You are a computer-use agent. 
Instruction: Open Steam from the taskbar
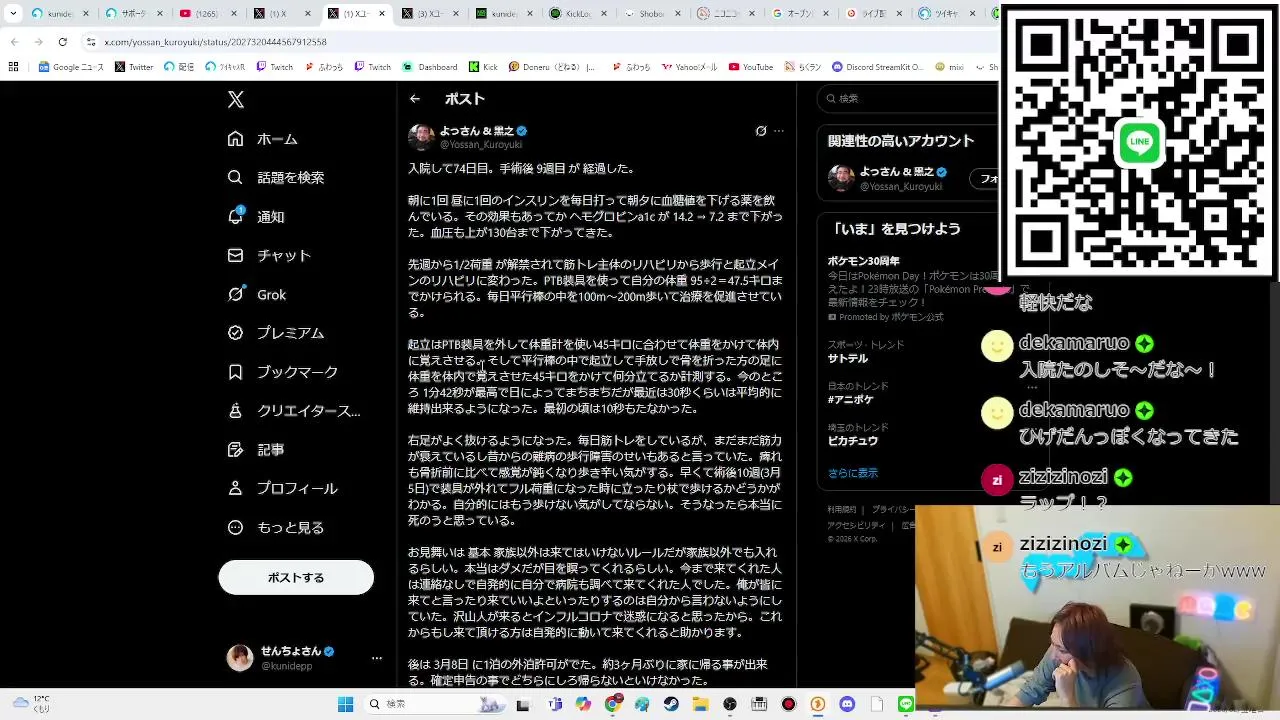click(x=671, y=704)
